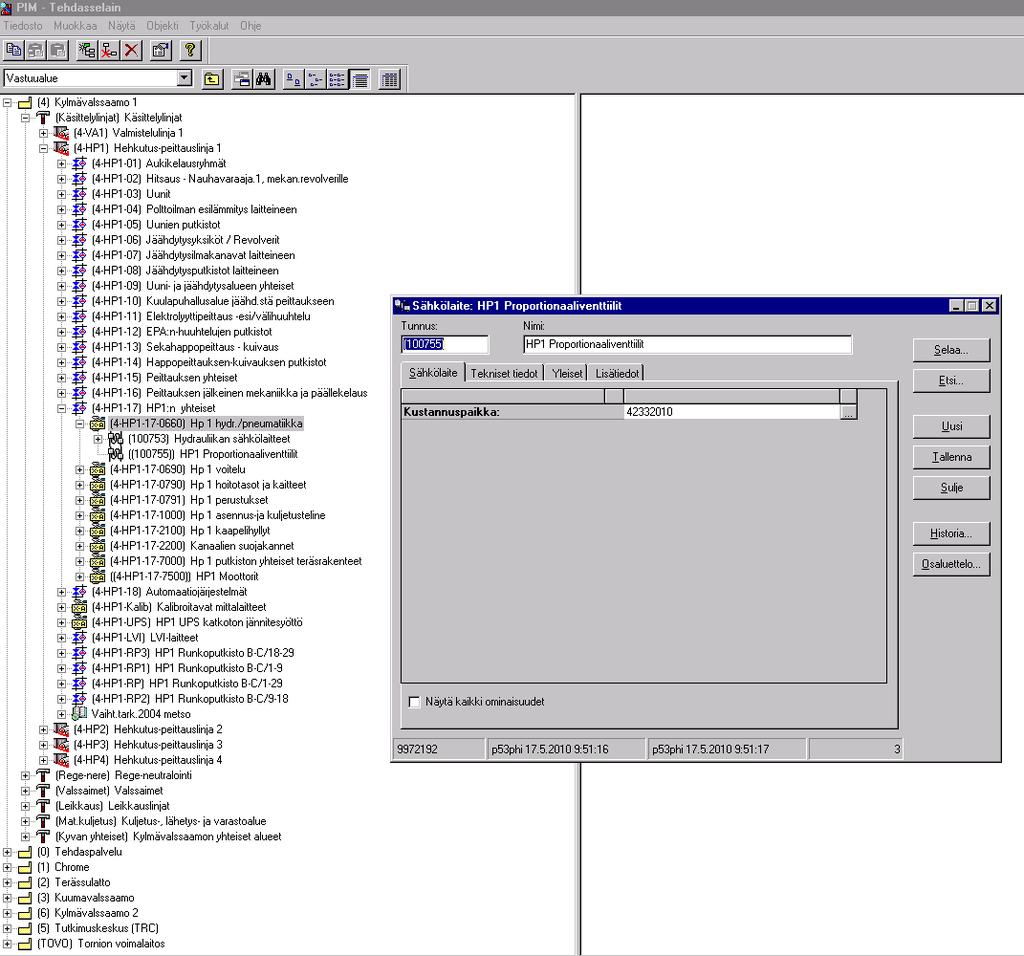Close the dialog with Sulje button

point(951,488)
